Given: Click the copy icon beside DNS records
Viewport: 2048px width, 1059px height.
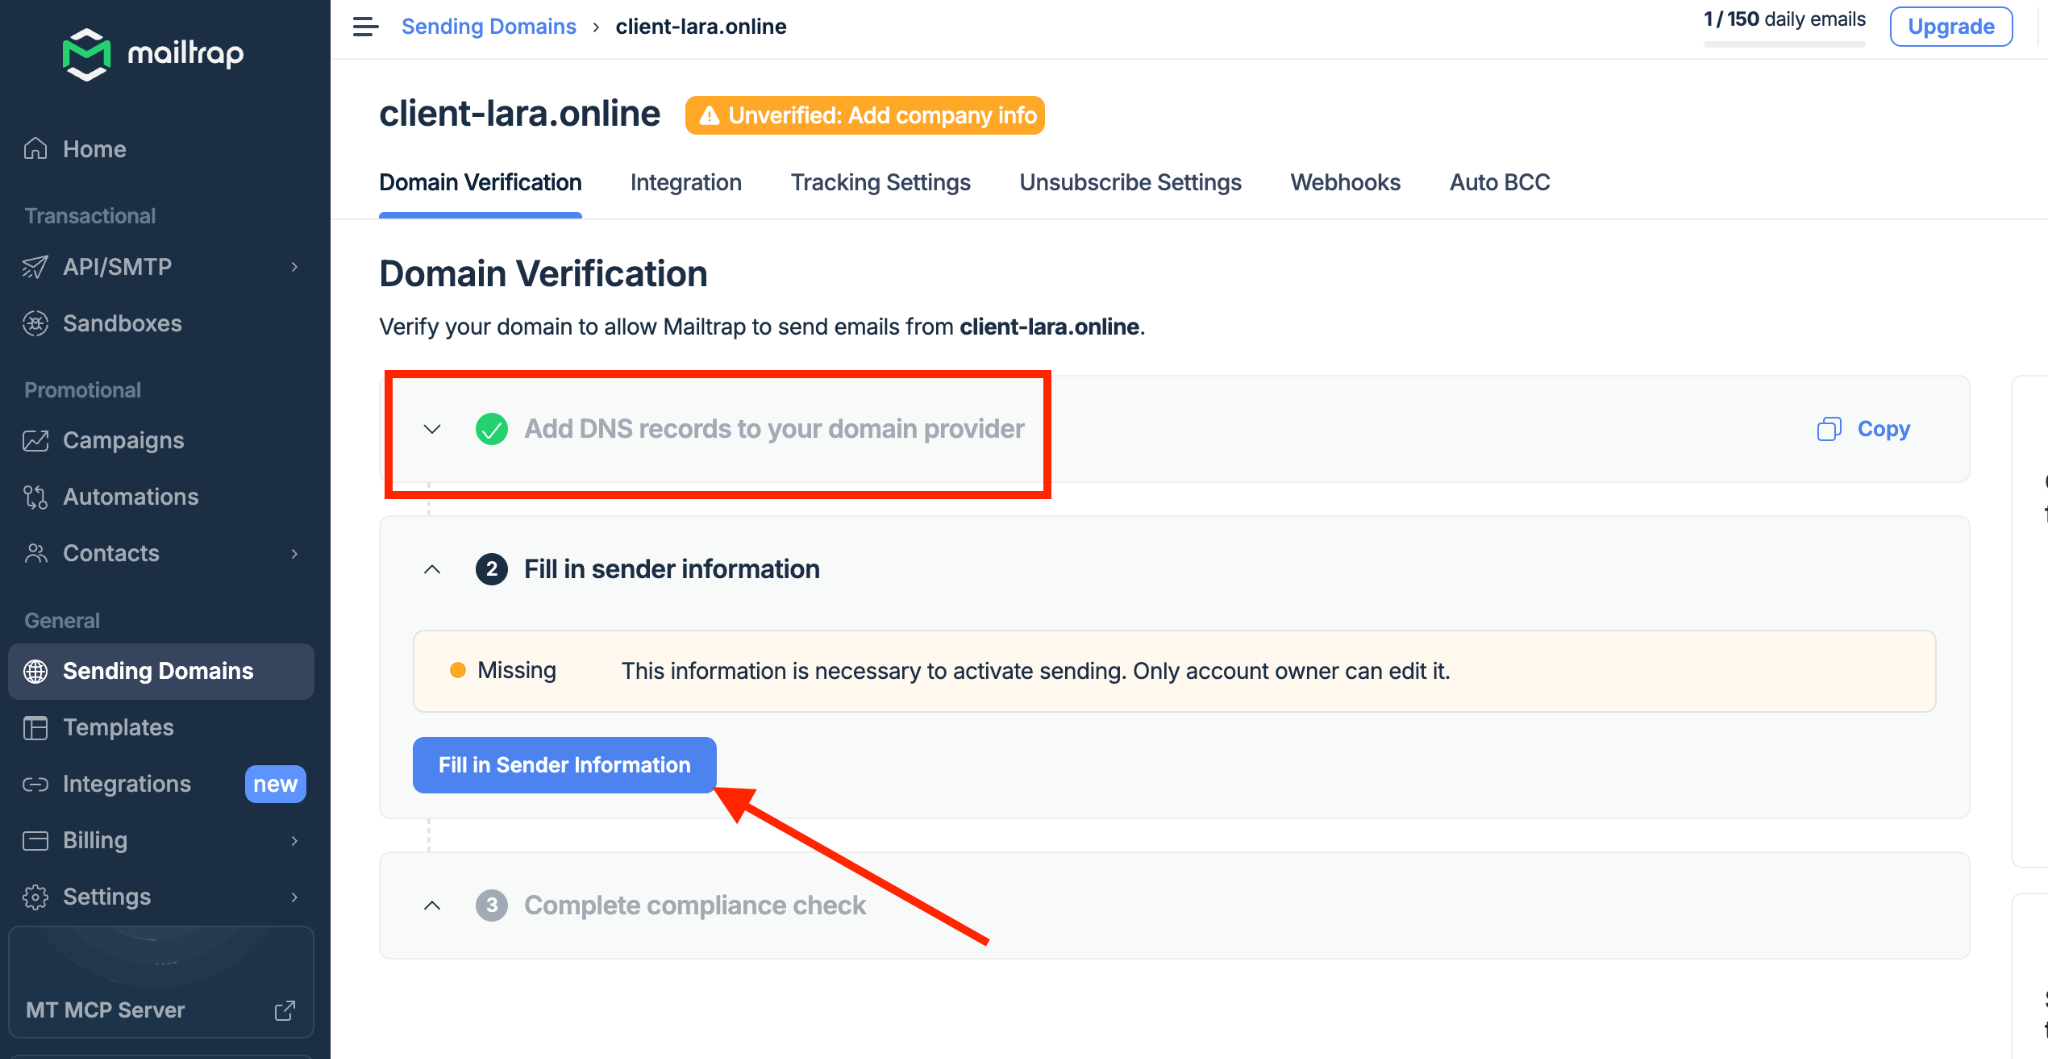Looking at the screenshot, I should click(x=1829, y=429).
